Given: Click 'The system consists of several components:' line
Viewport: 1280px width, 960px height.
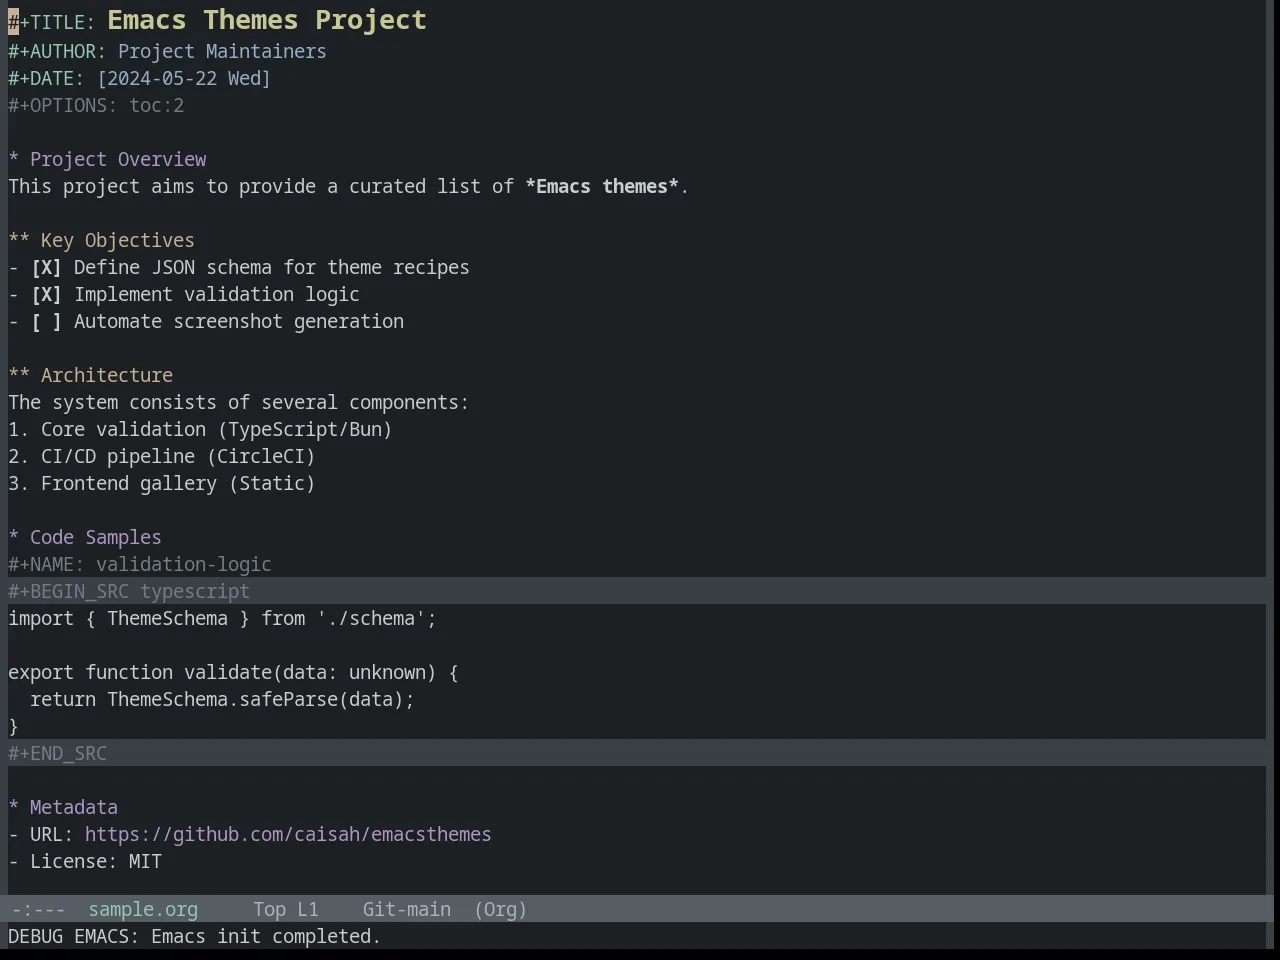Looking at the screenshot, I should coord(239,402).
